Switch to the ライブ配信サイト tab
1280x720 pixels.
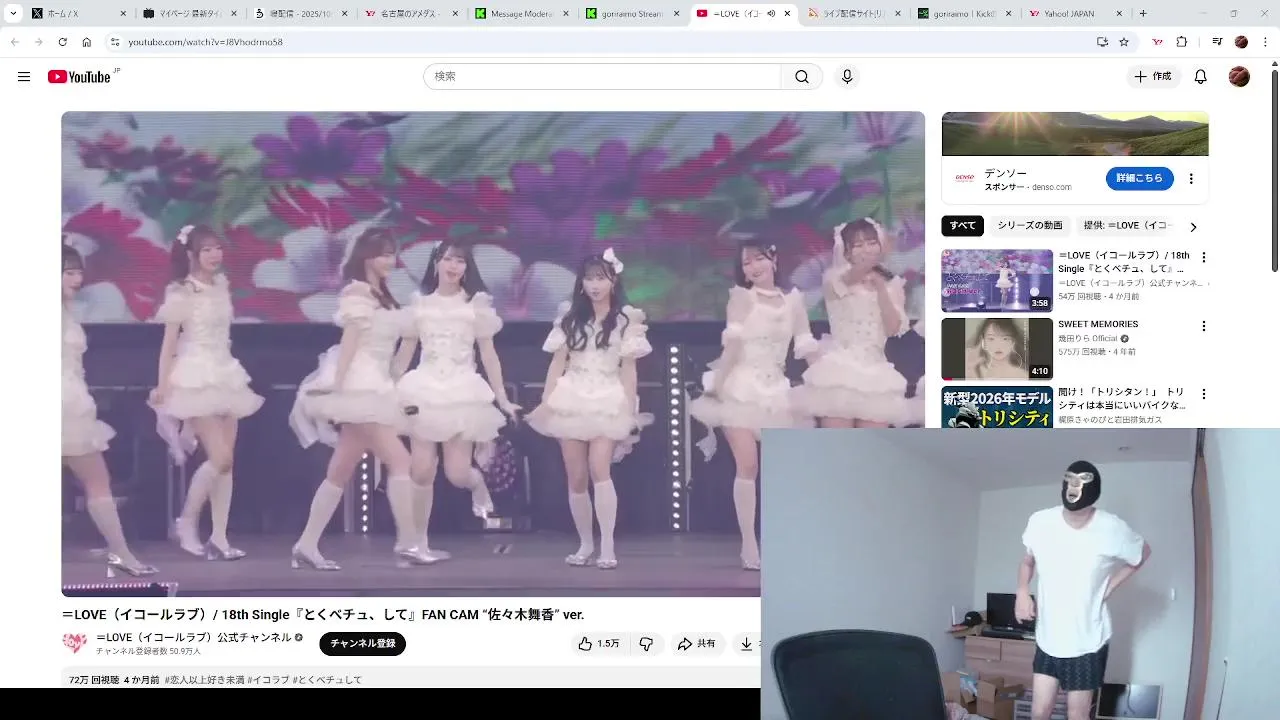[x=852, y=14]
